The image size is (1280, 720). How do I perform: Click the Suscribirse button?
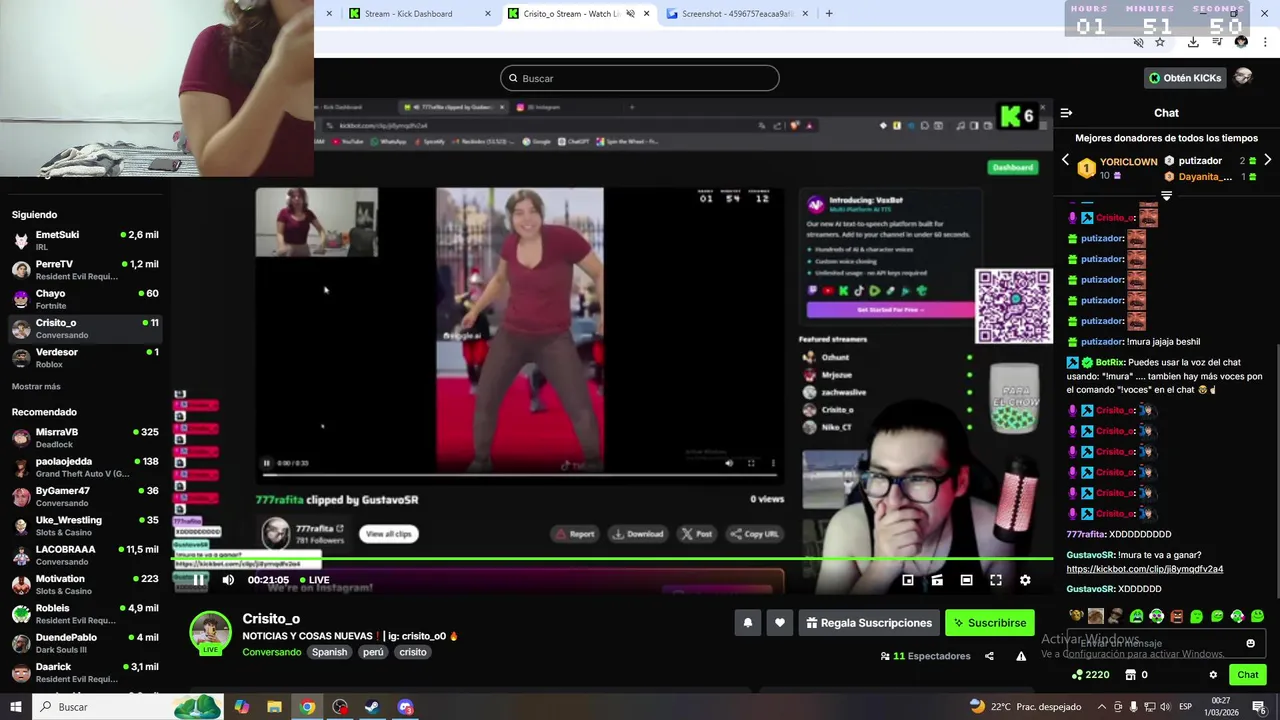coord(989,623)
